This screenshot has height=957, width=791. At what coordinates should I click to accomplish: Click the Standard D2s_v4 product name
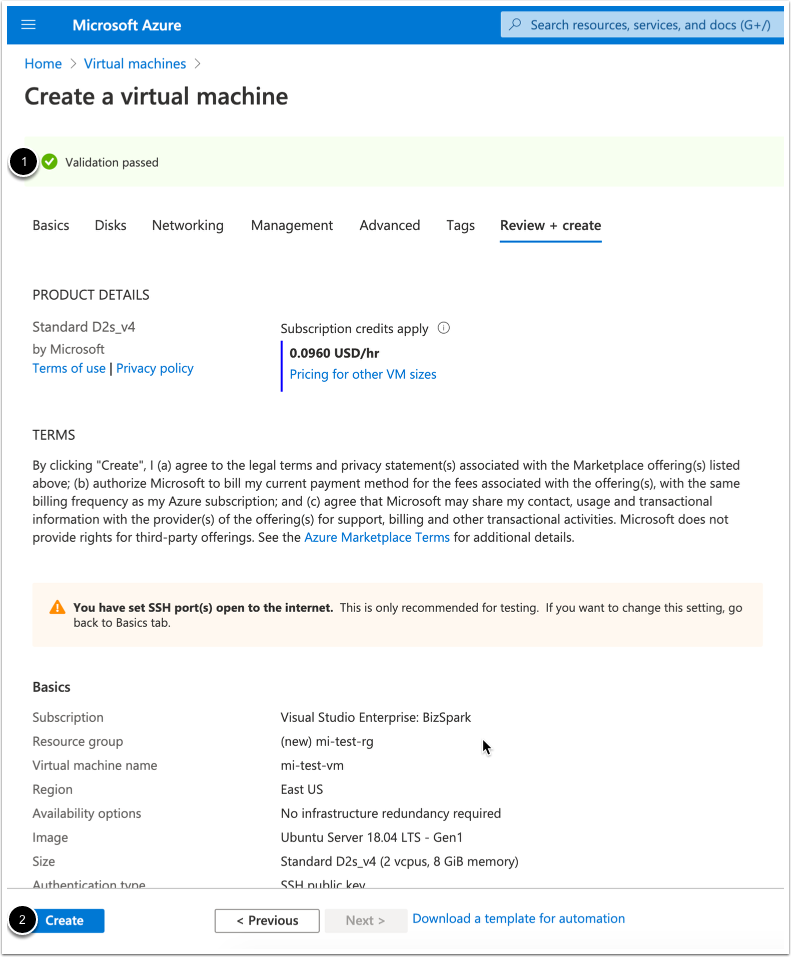click(84, 327)
